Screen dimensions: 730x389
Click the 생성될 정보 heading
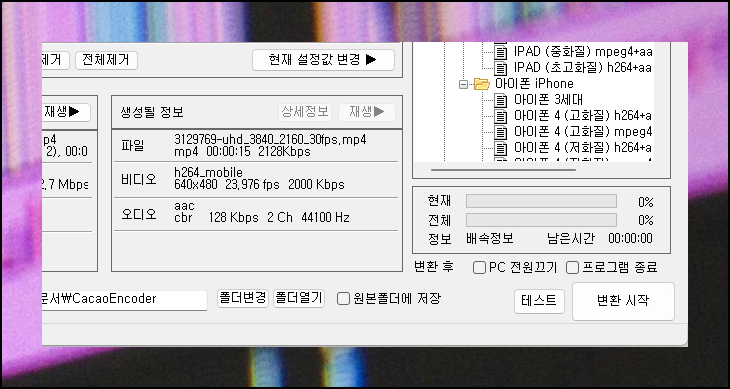(152, 112)
